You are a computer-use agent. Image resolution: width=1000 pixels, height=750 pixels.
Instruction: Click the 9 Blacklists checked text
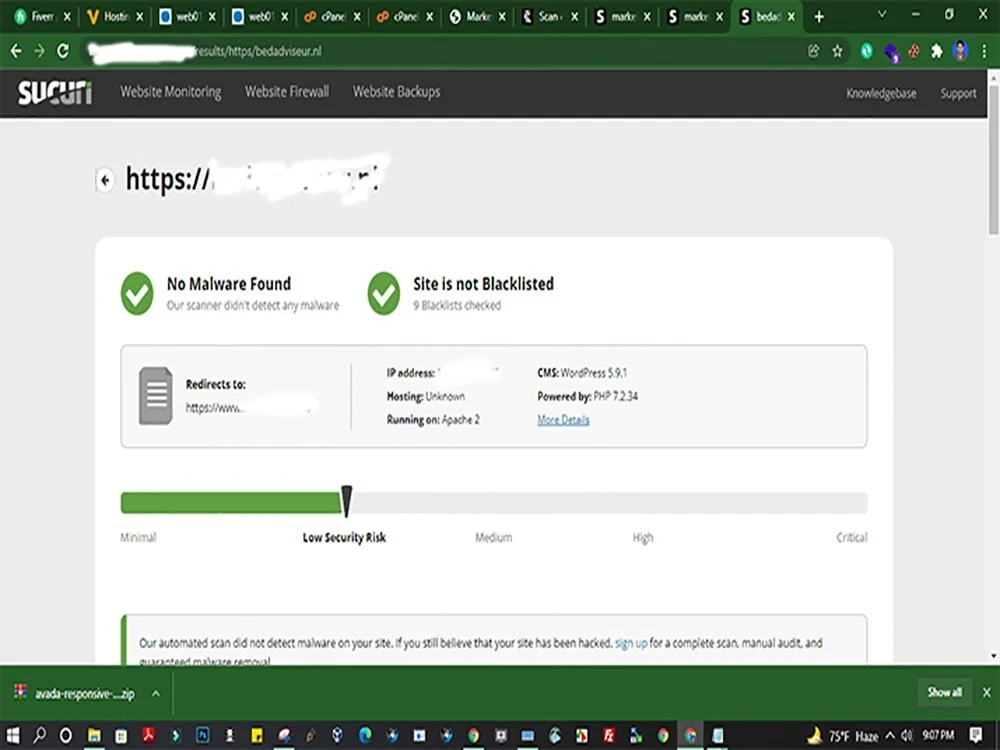457,305
